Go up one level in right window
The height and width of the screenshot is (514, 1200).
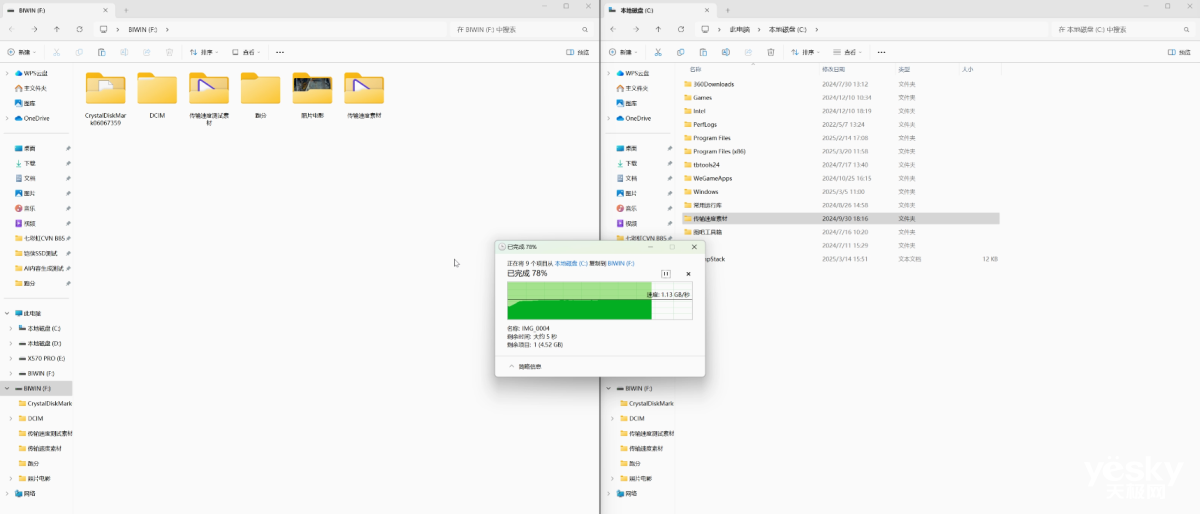[657, 30]
